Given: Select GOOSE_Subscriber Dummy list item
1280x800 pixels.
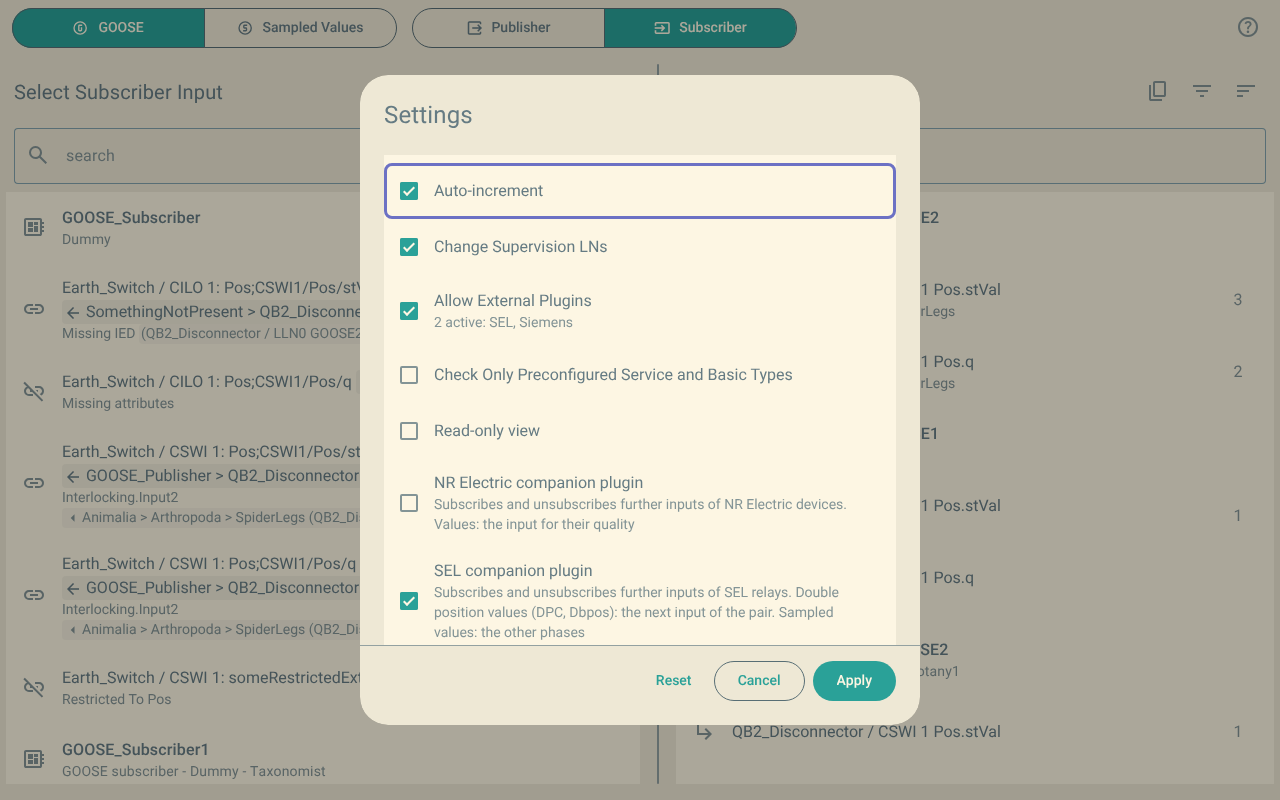Looking at the screenshot, I should 323,228.
